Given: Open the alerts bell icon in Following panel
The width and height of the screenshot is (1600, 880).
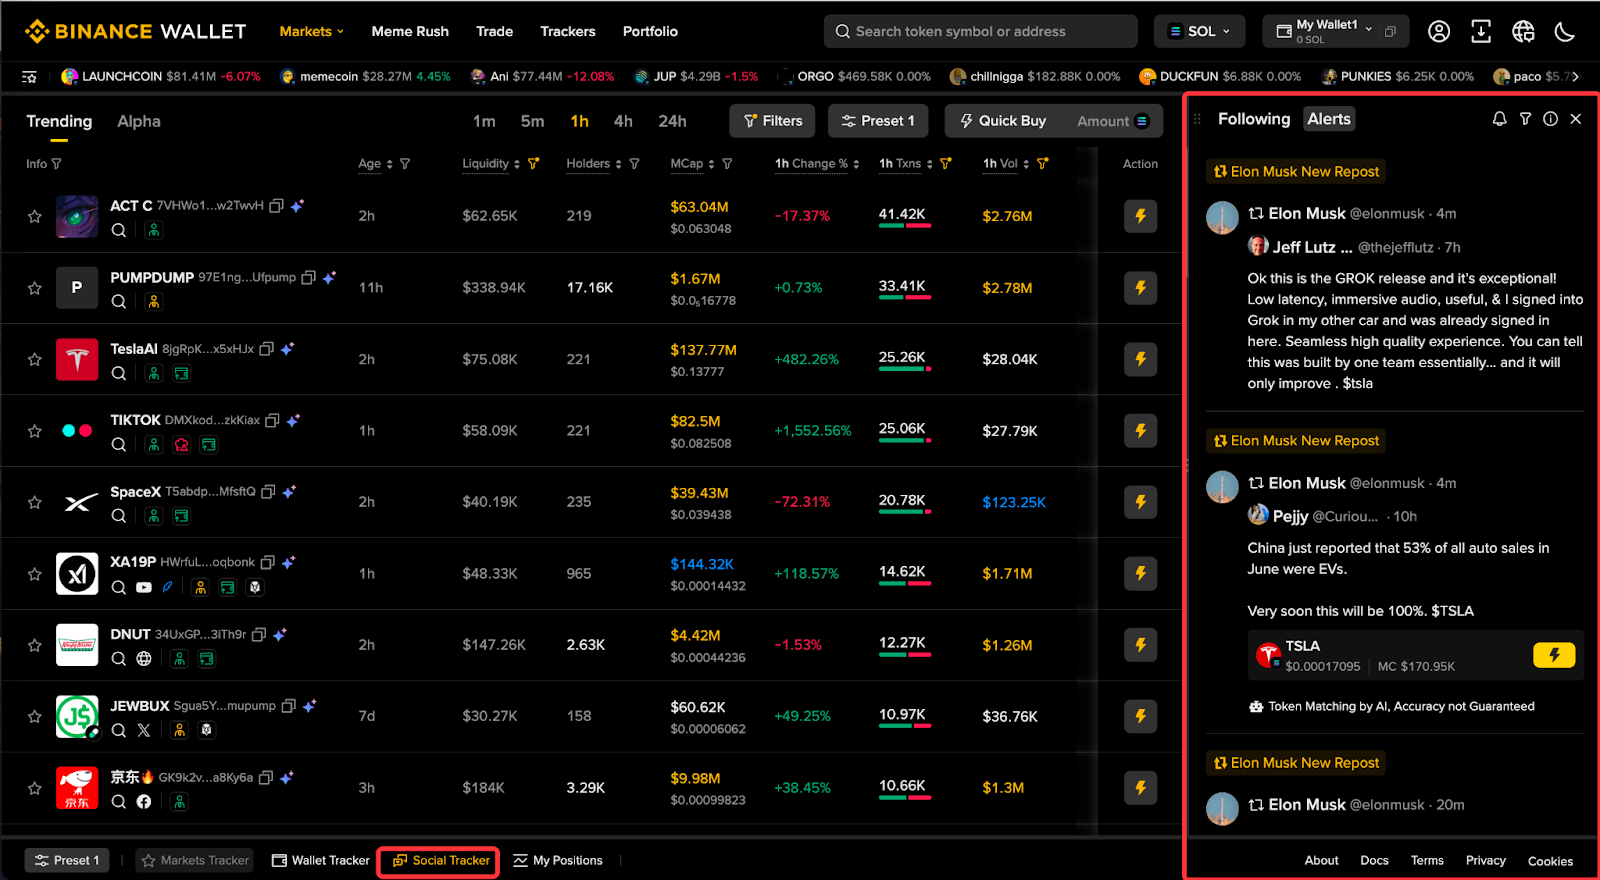Looking at the screenshot, I should 1499,119.
